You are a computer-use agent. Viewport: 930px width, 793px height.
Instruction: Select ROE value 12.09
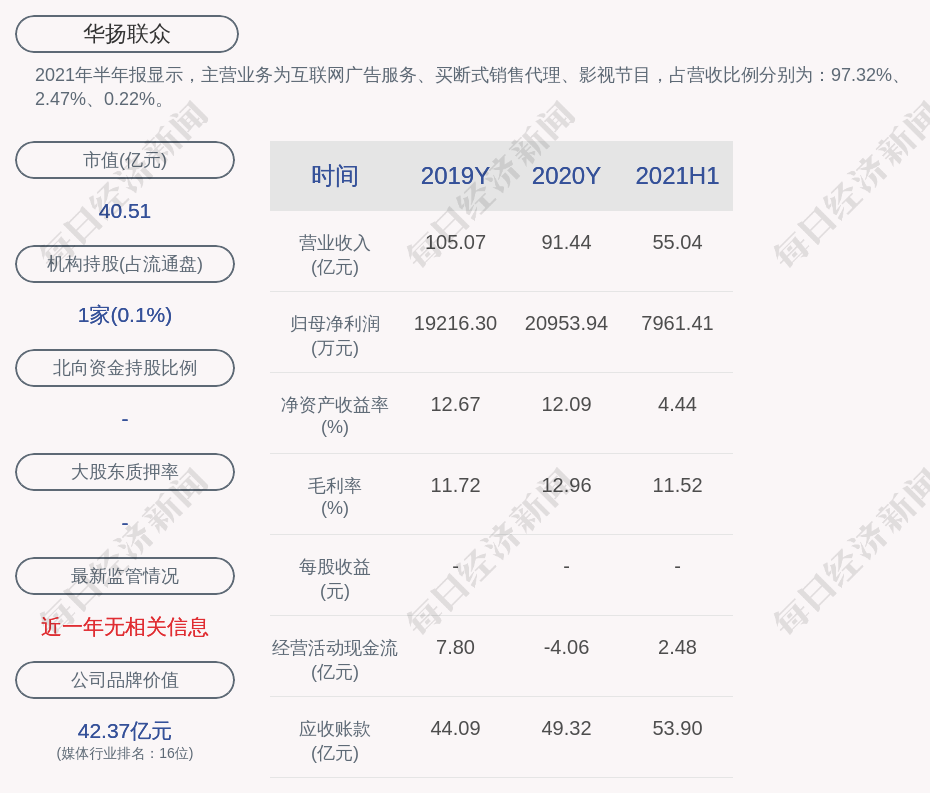pyautogui.click(x=566, y=405)
